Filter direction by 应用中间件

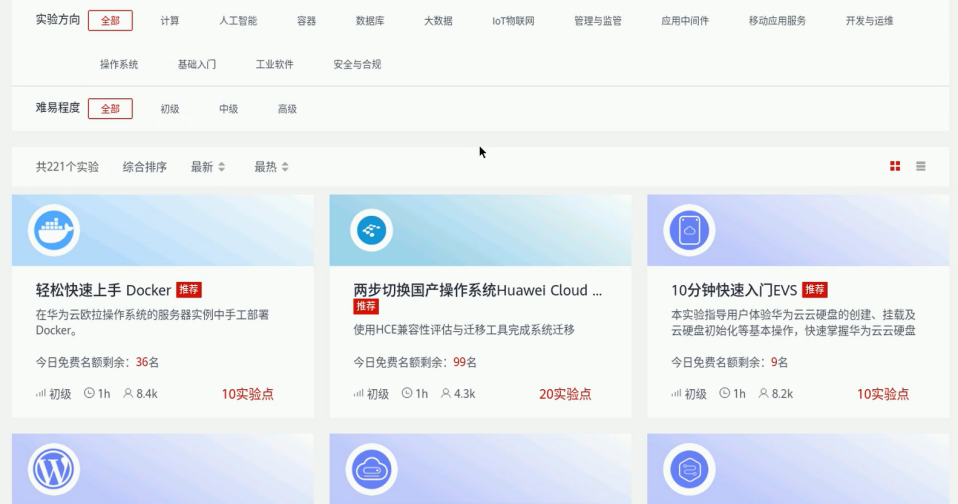click(x=686, y=21)
